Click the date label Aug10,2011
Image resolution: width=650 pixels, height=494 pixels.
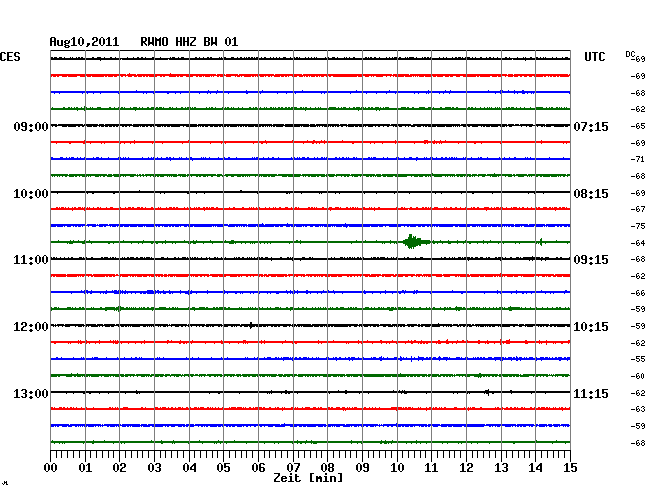coord(84,42)
